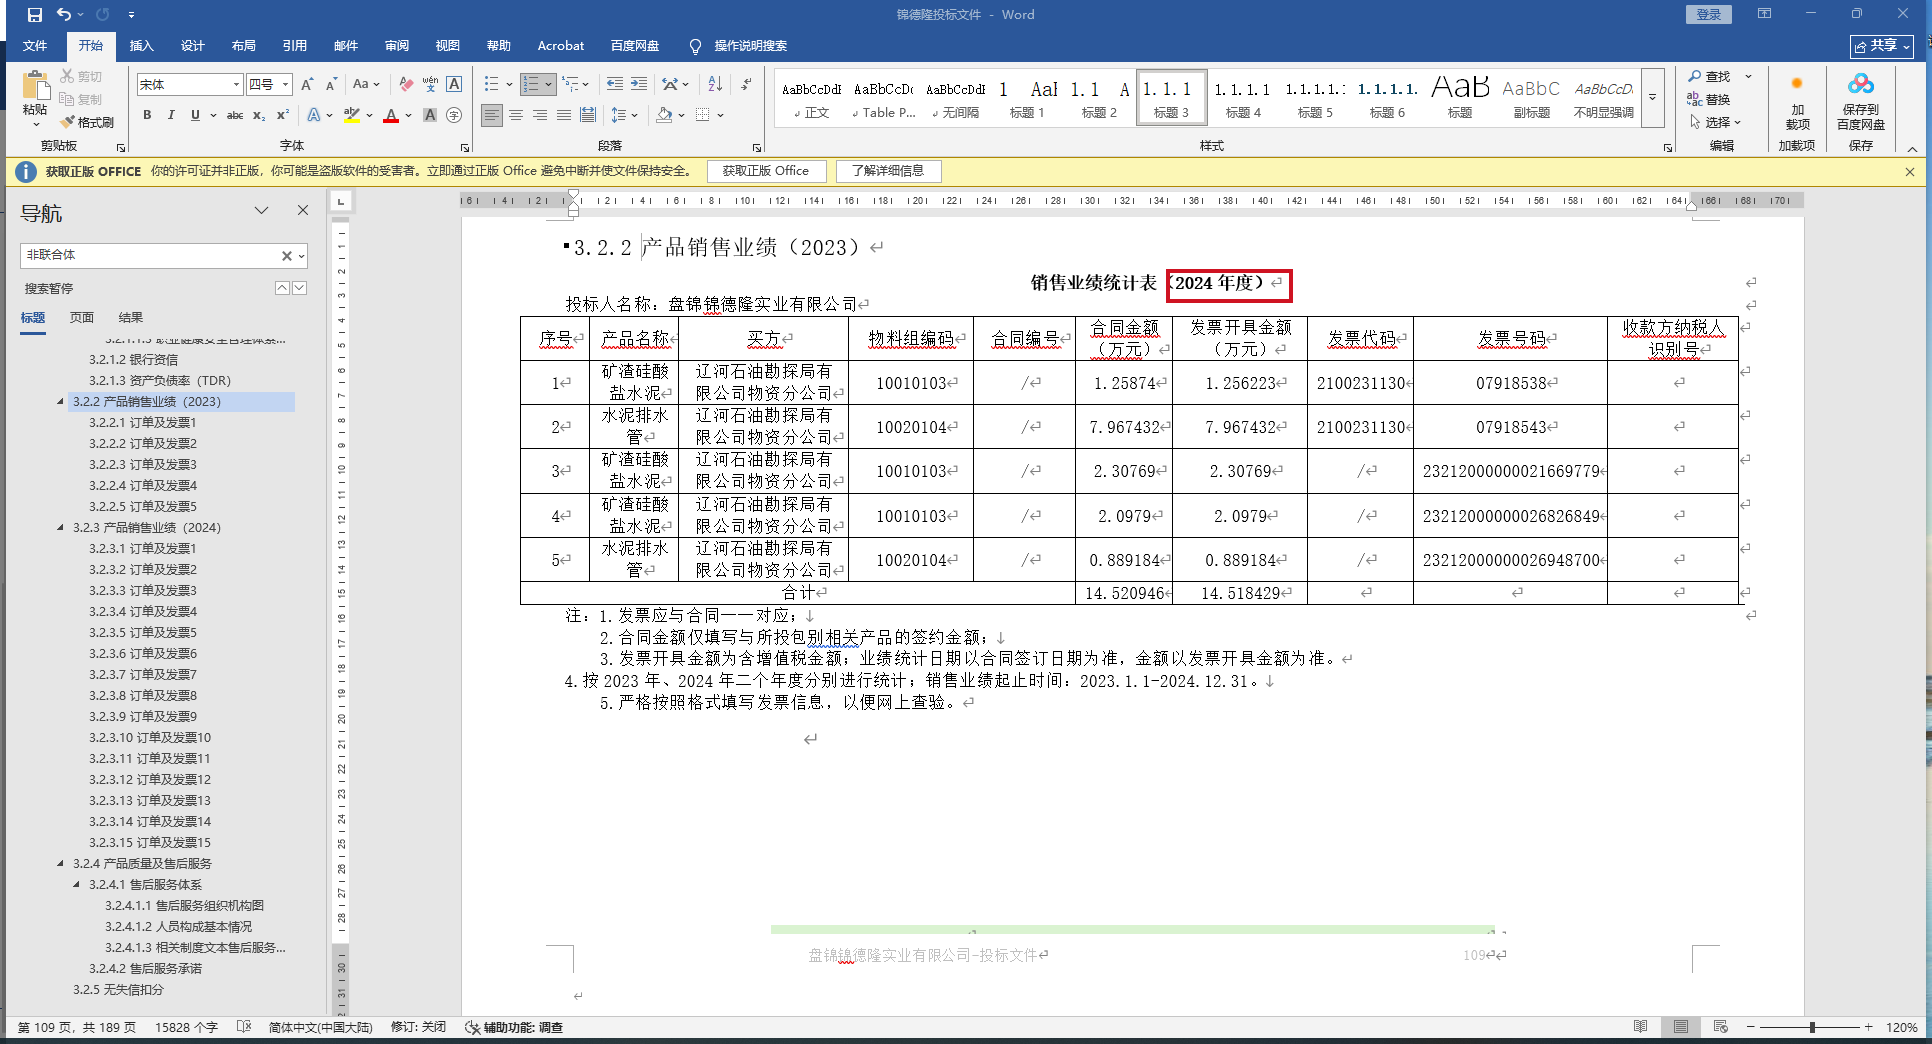This screenshot has width=1932, height=1044.
Task: Open Share dropdown button
Action: [1881, 46]
